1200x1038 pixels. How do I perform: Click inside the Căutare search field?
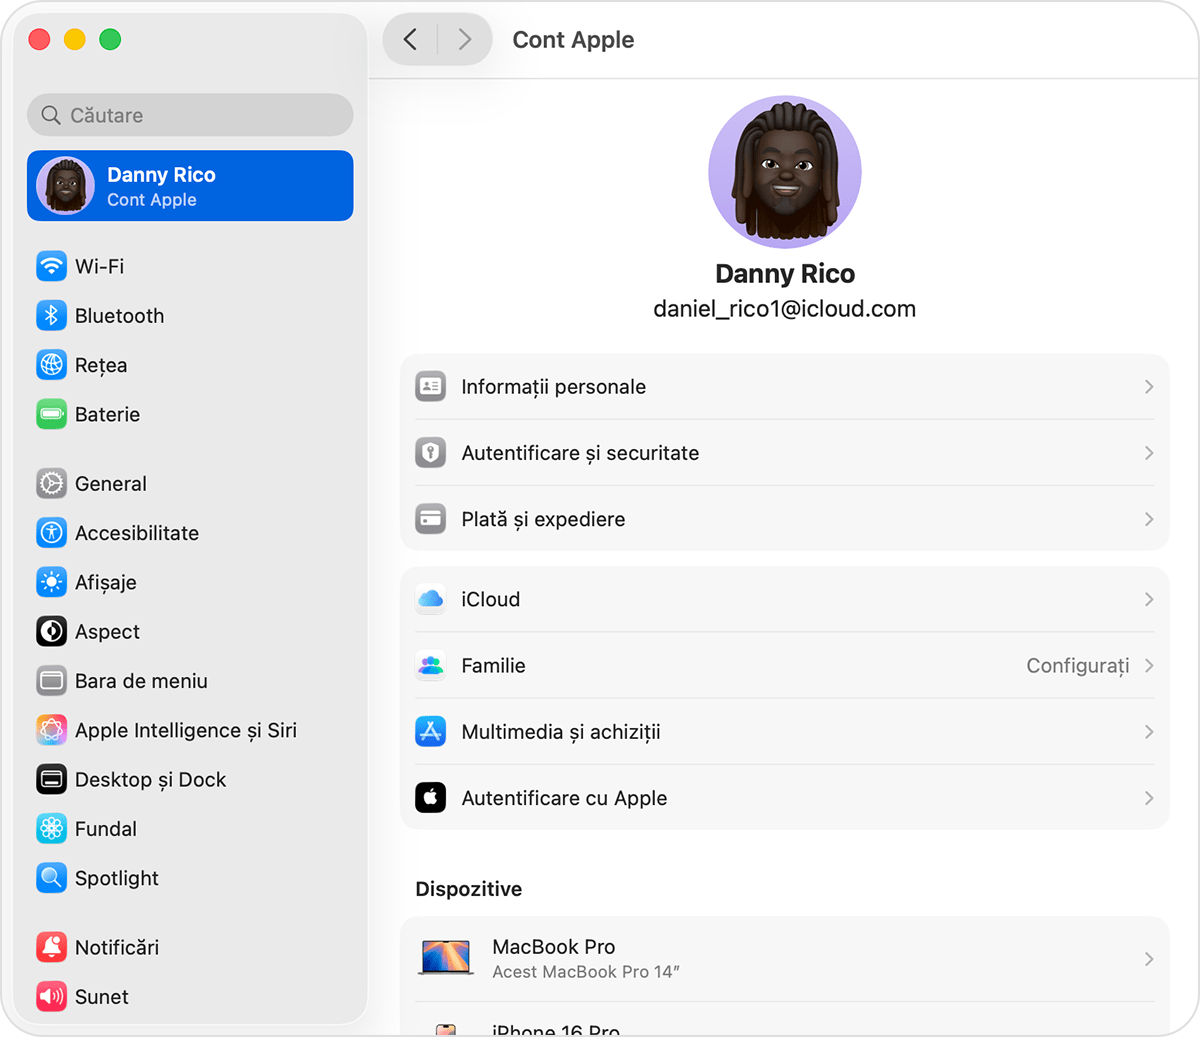(190, 115)
